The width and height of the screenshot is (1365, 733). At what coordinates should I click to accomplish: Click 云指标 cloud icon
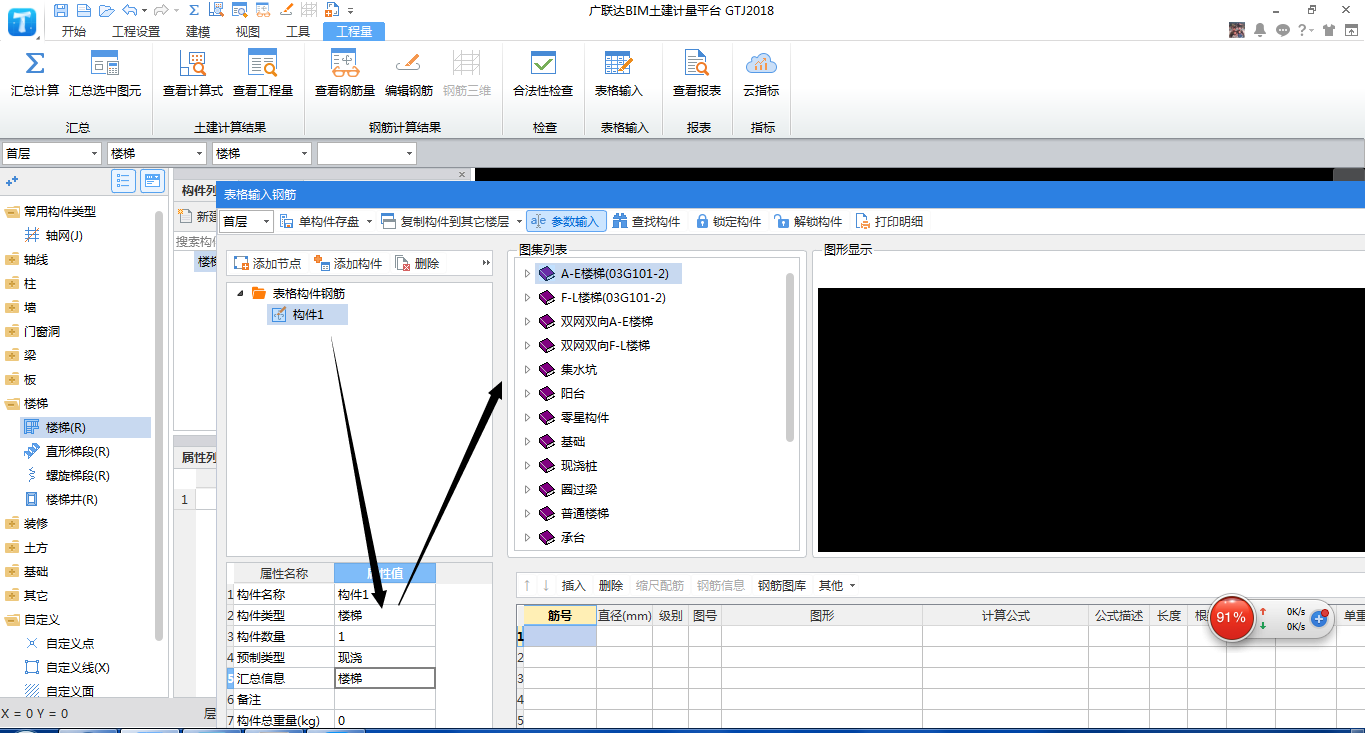(761, 65)
